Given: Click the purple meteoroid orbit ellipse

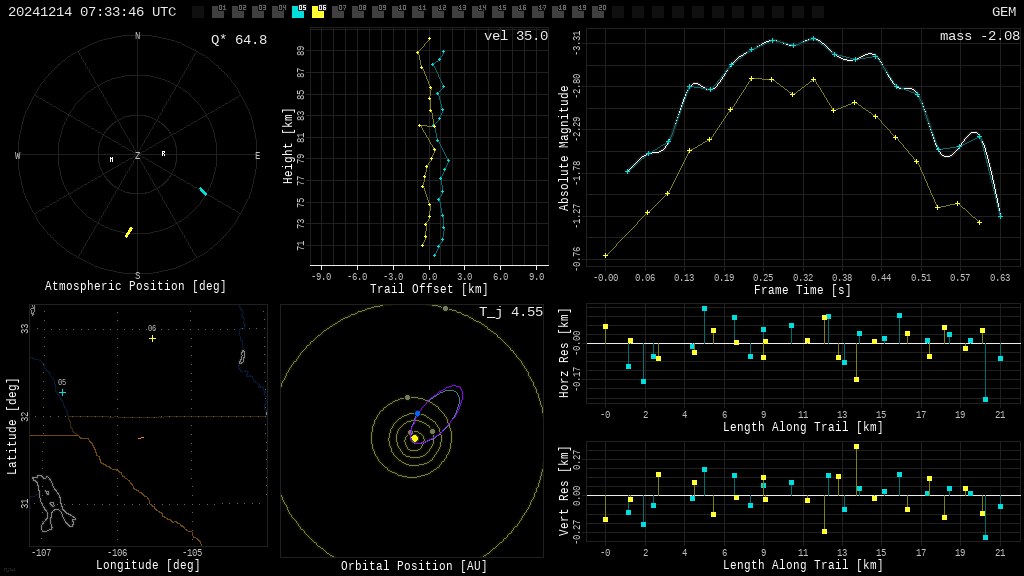Looking at the screenshot, I should point(452,395).
